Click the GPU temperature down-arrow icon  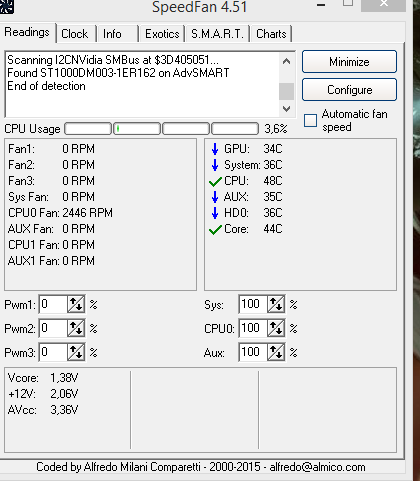click(x=215, y=149)
